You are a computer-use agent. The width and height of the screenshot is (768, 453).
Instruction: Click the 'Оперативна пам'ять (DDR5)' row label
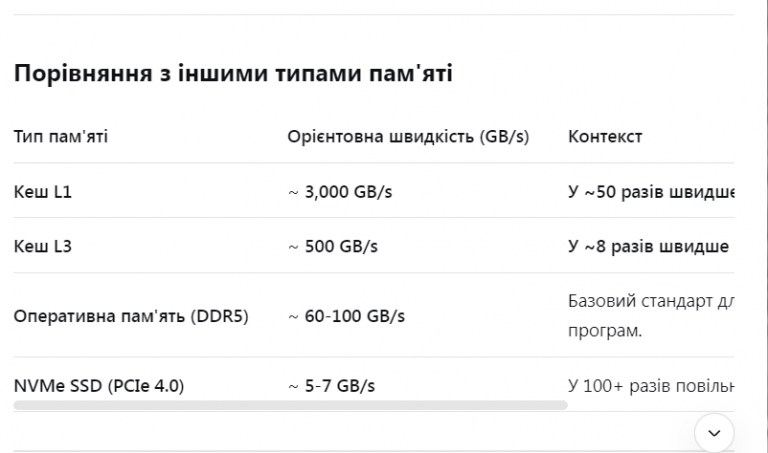(x=131, y=316)
